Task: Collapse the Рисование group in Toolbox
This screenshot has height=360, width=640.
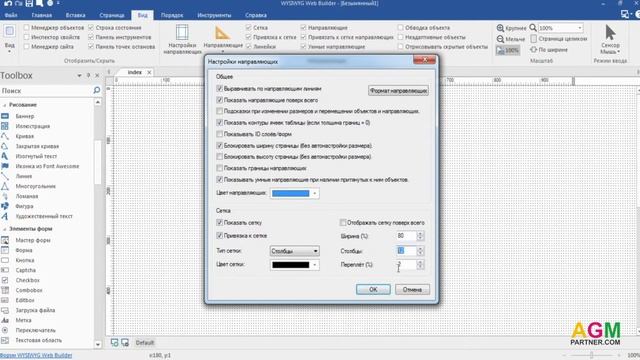Action: (x=5, y=105)
